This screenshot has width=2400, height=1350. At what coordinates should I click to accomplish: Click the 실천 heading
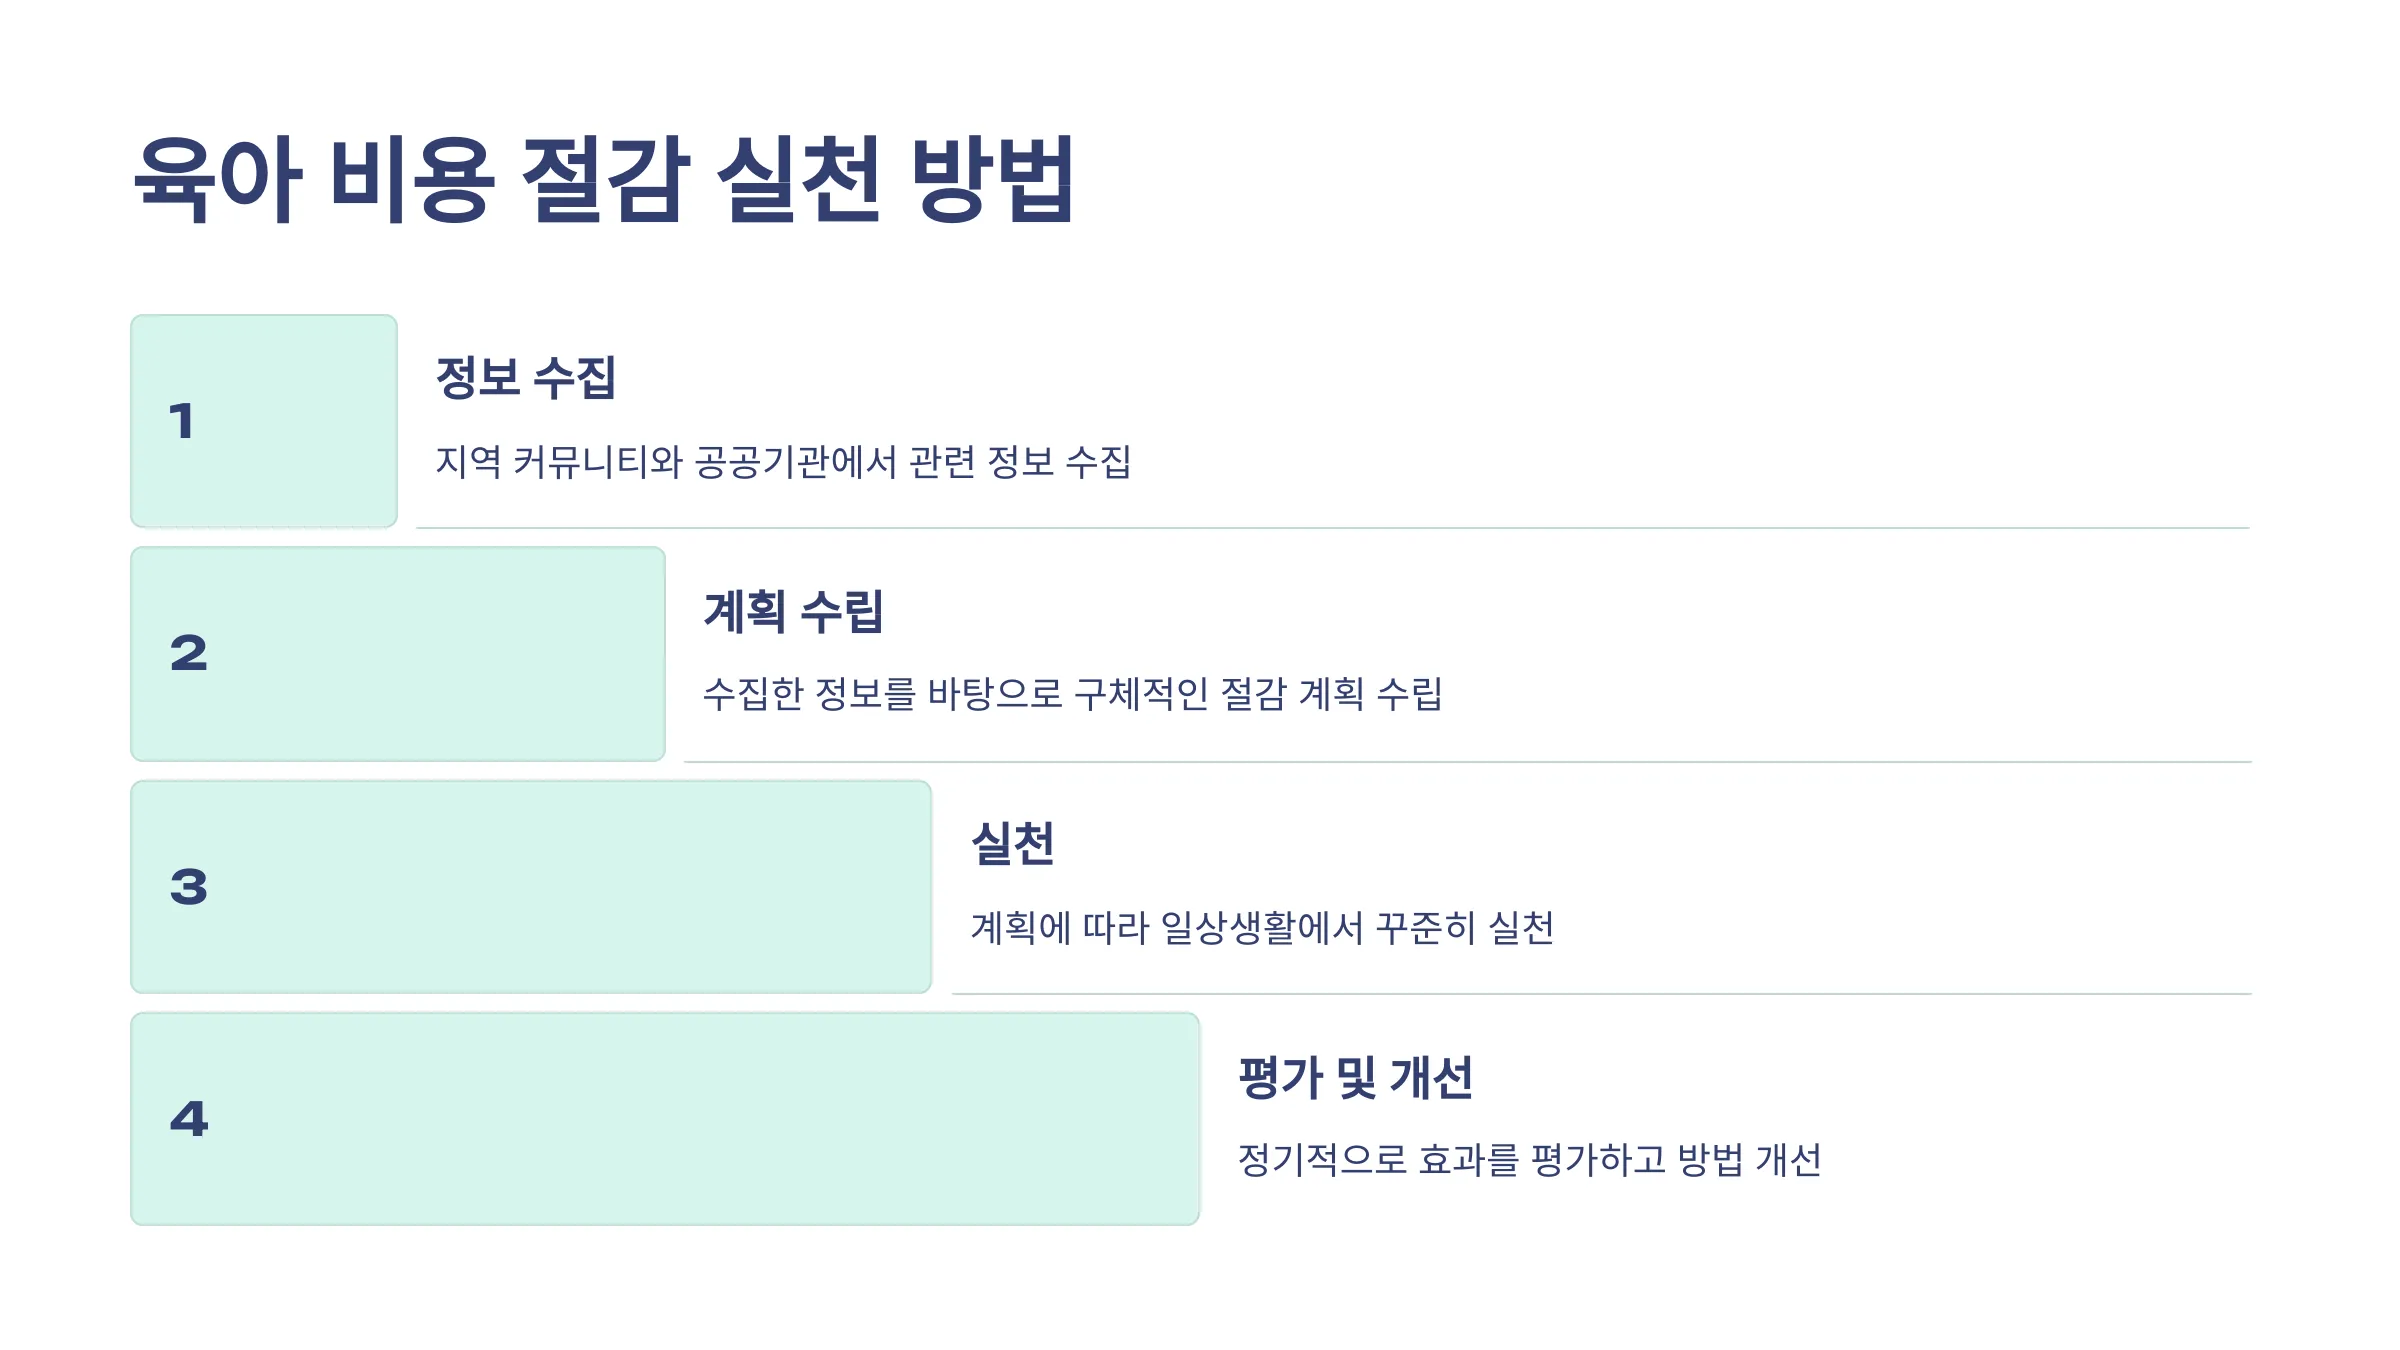tap(1013, 844)
